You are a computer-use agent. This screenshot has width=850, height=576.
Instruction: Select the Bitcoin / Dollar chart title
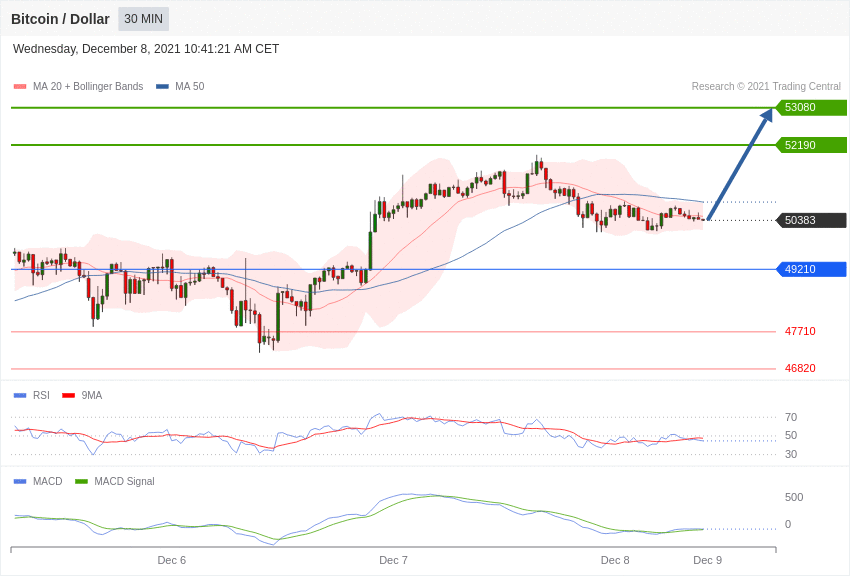tap(60, 19)
